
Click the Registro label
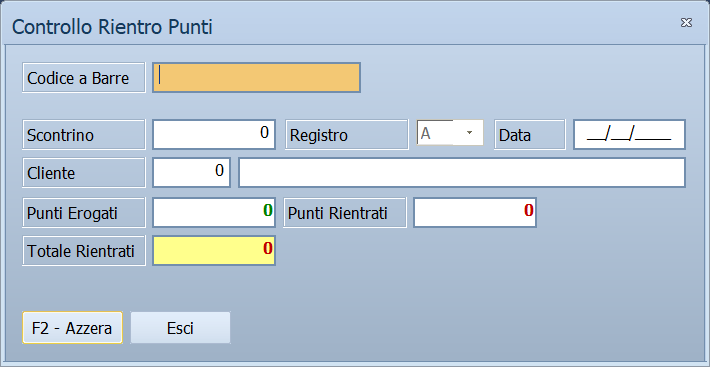347,134
